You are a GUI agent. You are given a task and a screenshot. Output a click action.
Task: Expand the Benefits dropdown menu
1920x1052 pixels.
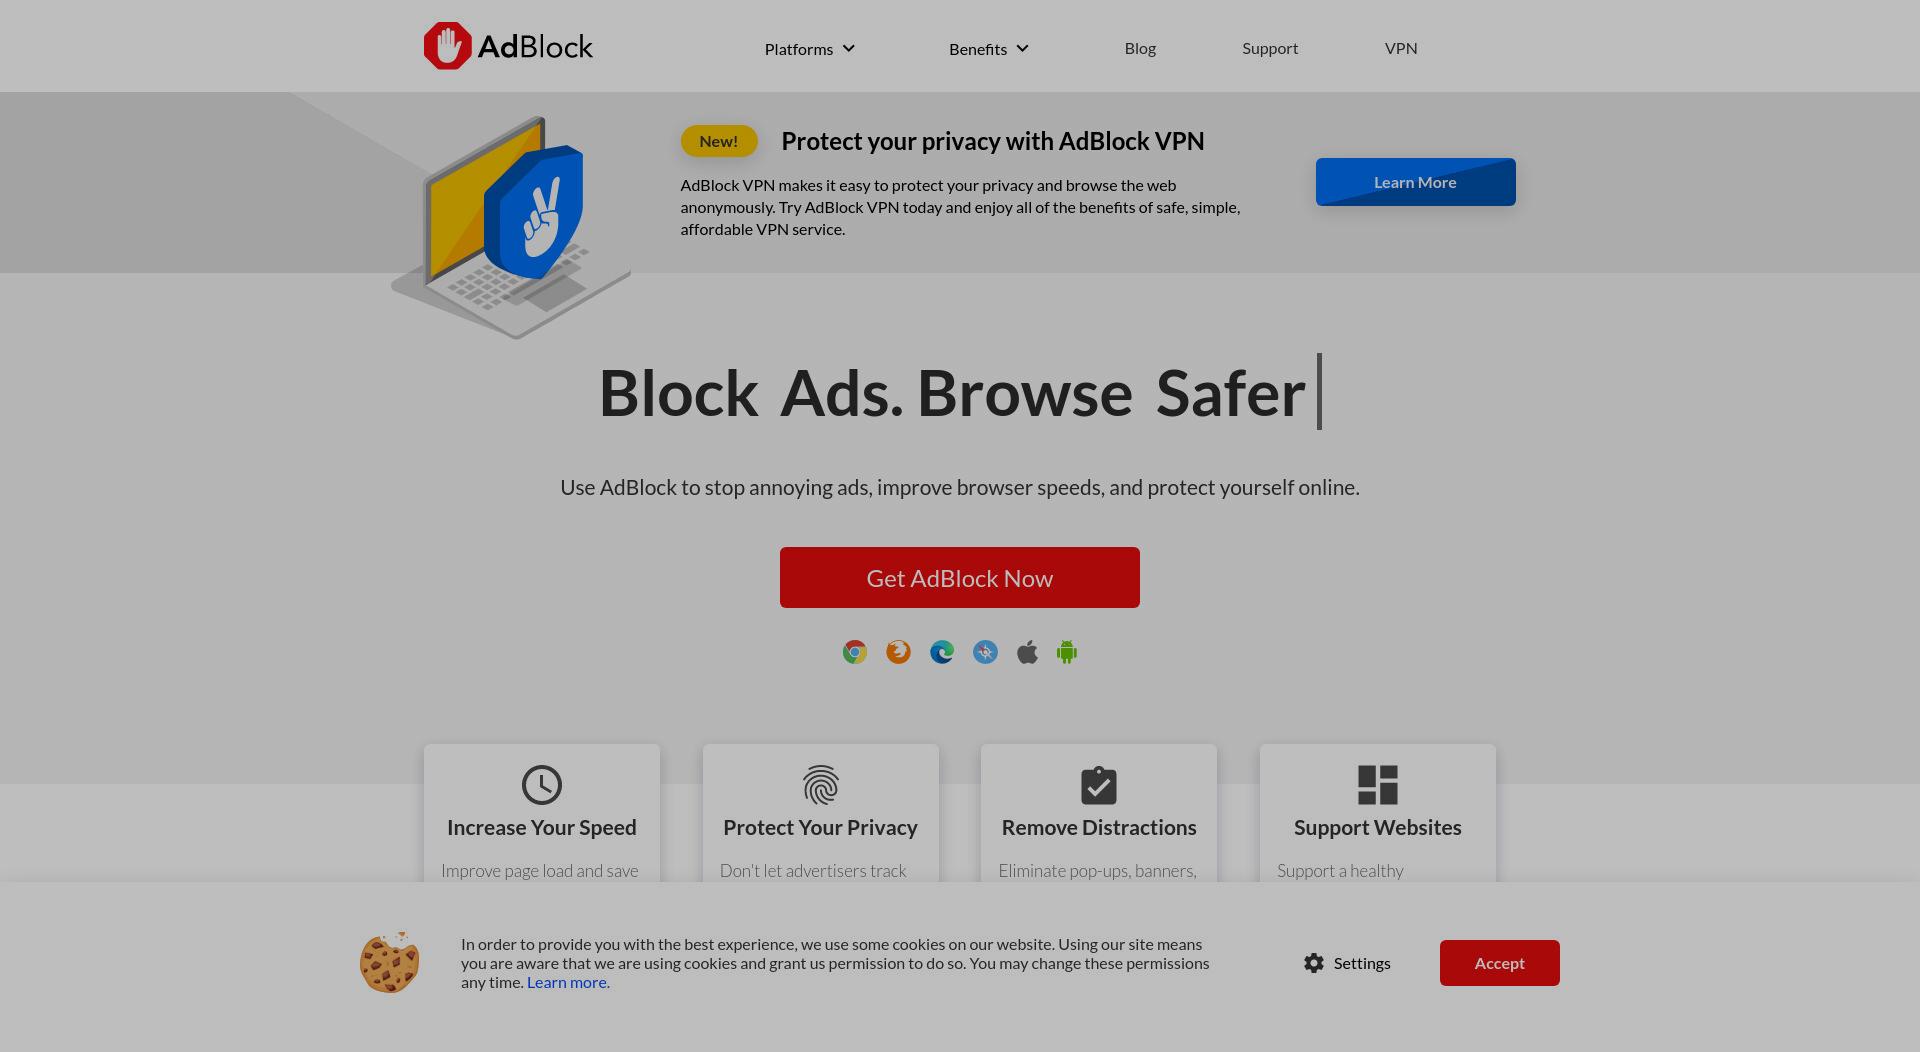(x=989, y=49)
